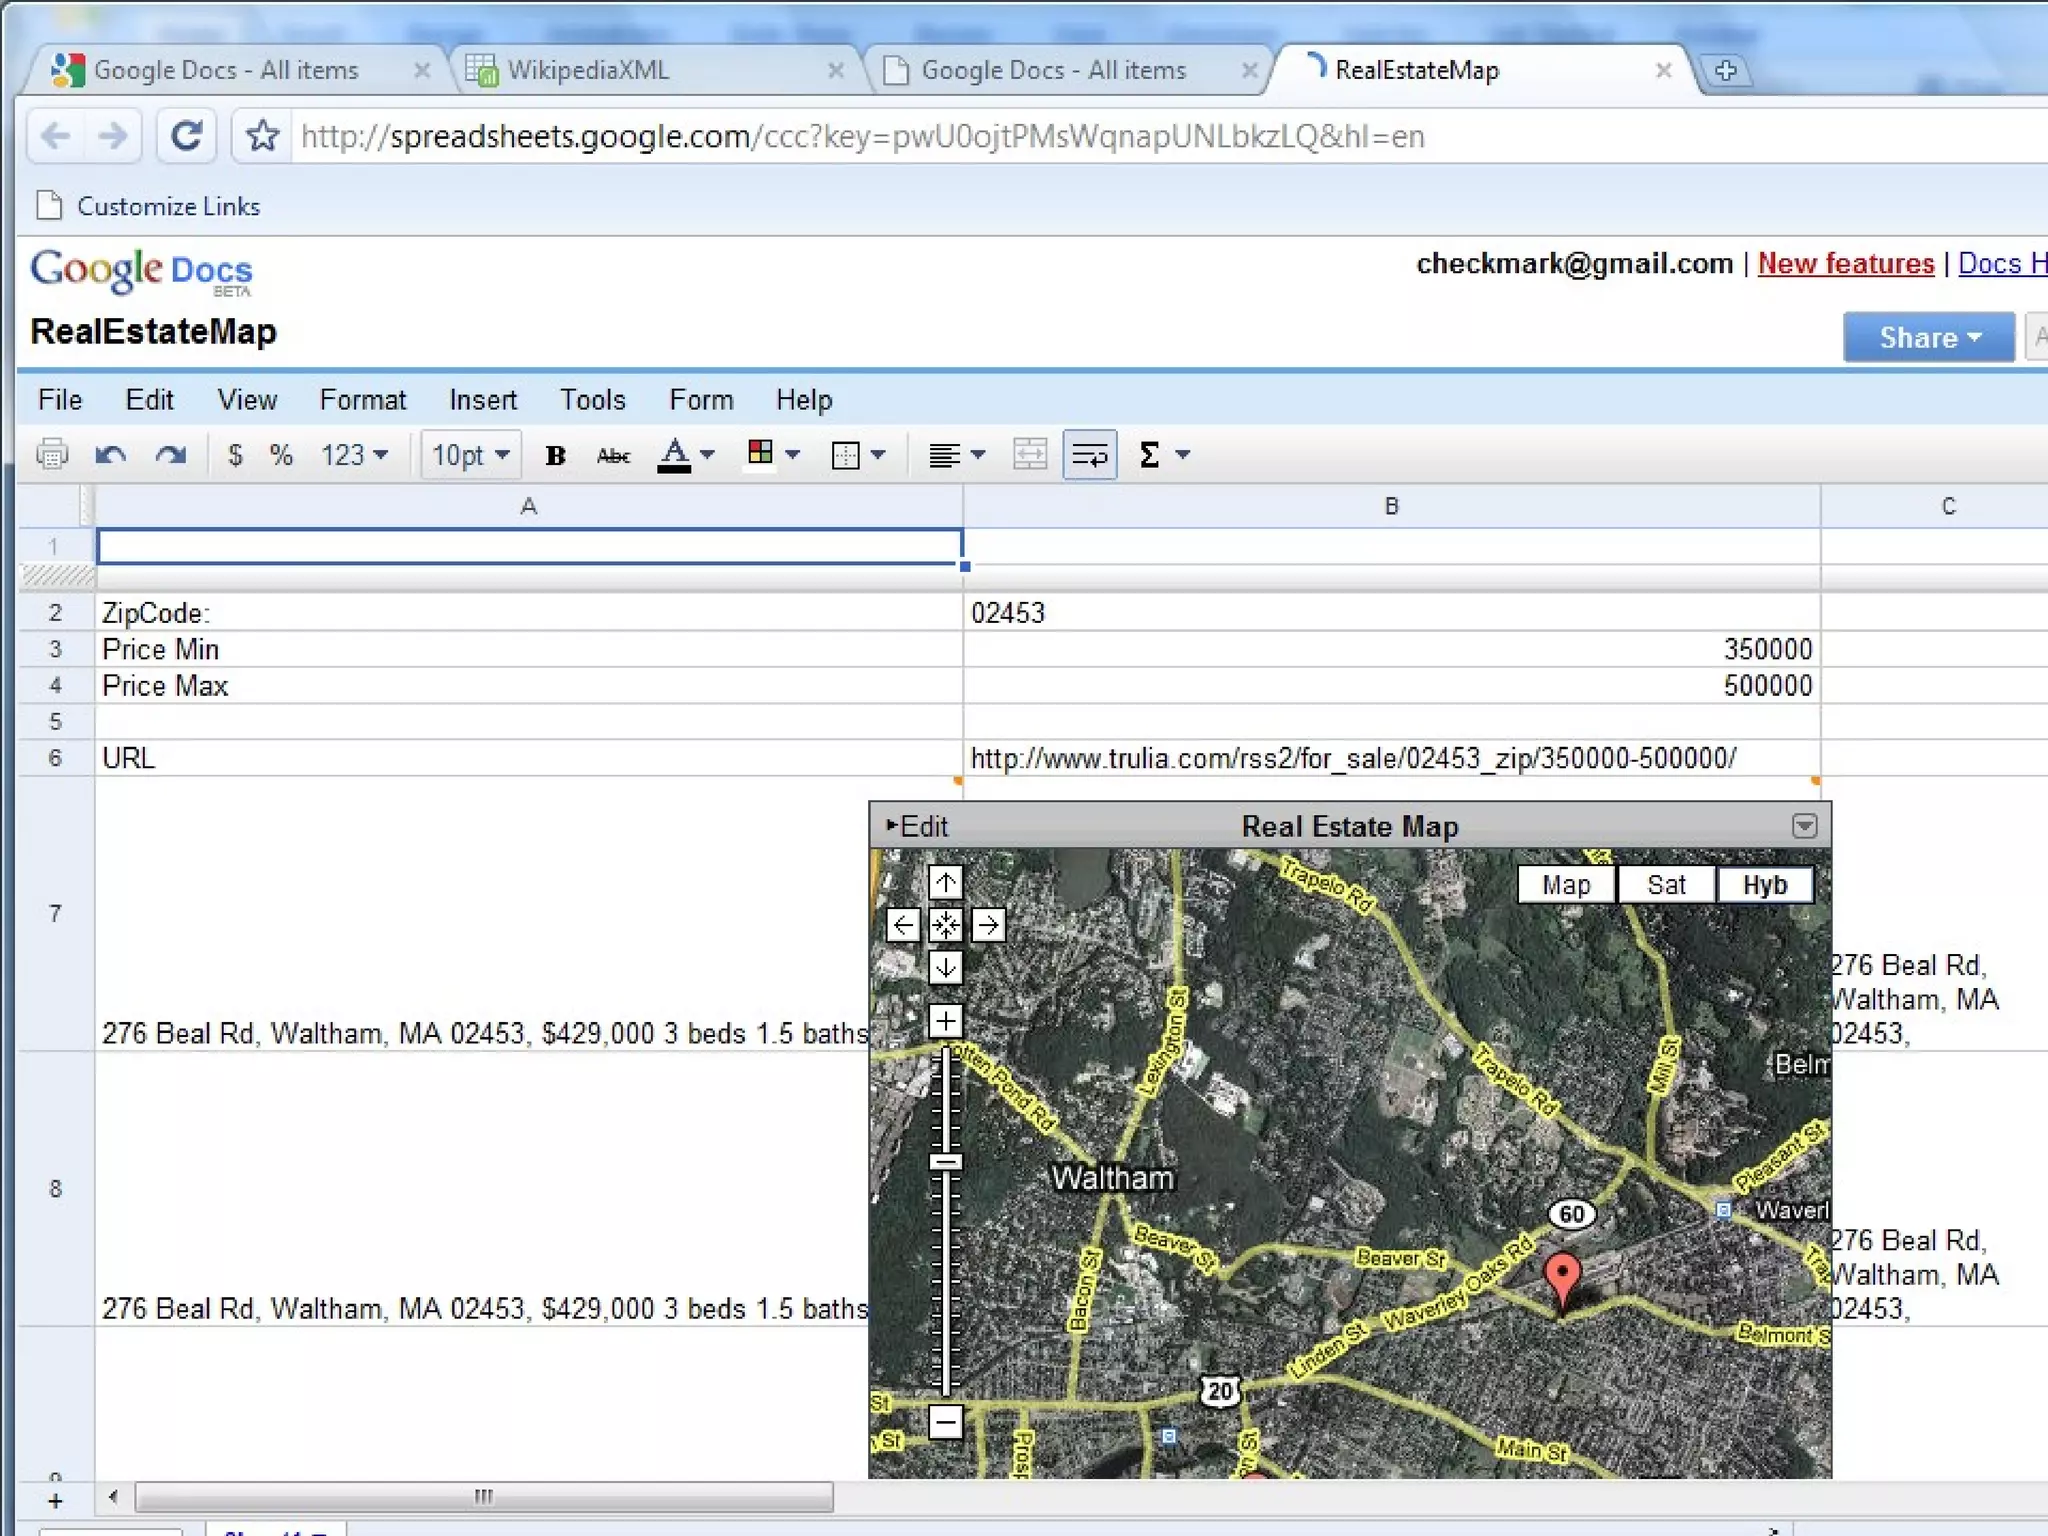Viewport: 2048px width, 1536px height.
Task: Toggle bold formatting button
Action: click(555, 456)
